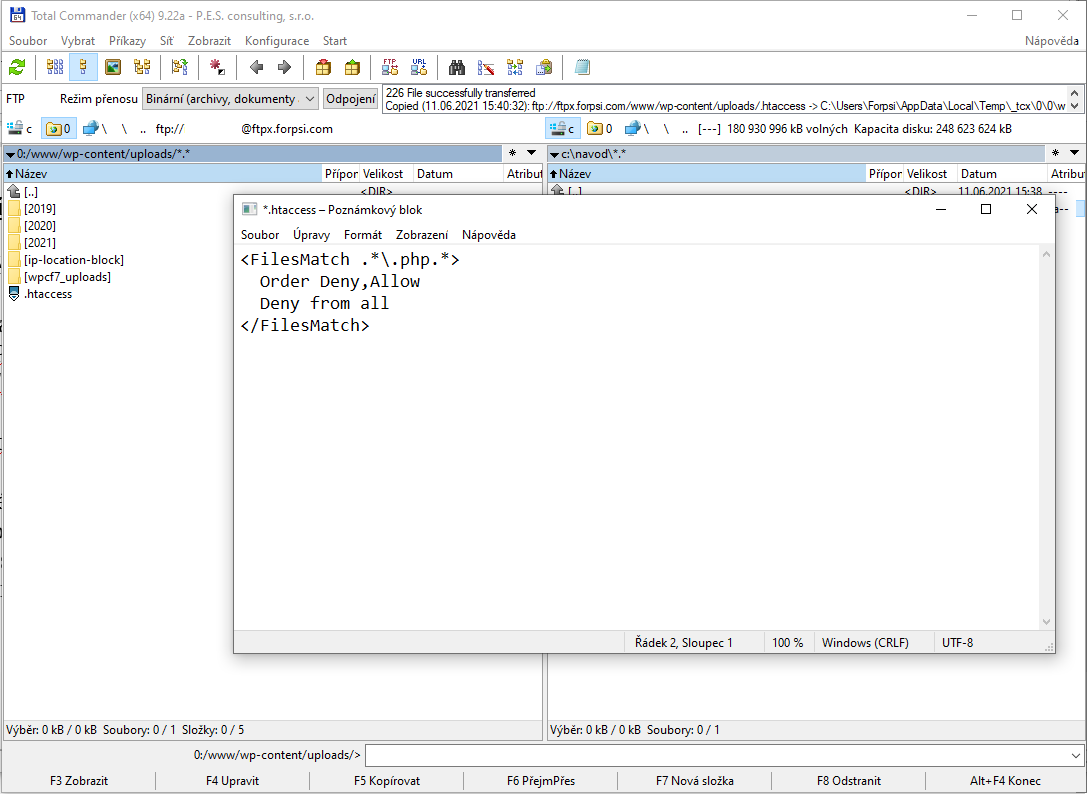The width and height of the screenshot is (1091, 796).
Task: Click F3 Zobrazit button
Action: (x=79, y=781)
